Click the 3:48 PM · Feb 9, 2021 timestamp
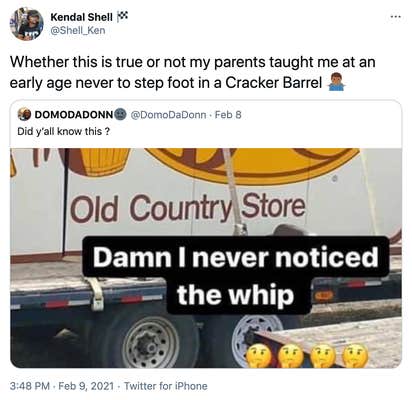The height and width of the screenshot is (400, 412). 62,386
